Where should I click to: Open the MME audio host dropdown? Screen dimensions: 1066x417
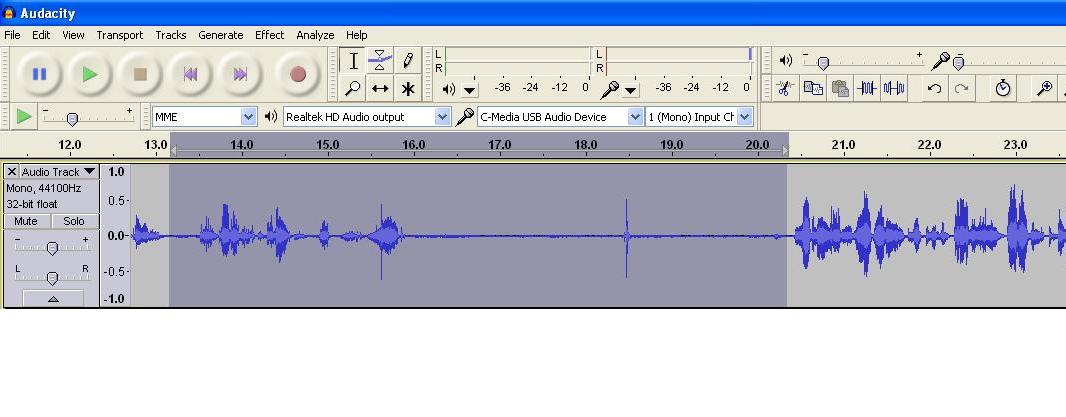pos(205,117)
